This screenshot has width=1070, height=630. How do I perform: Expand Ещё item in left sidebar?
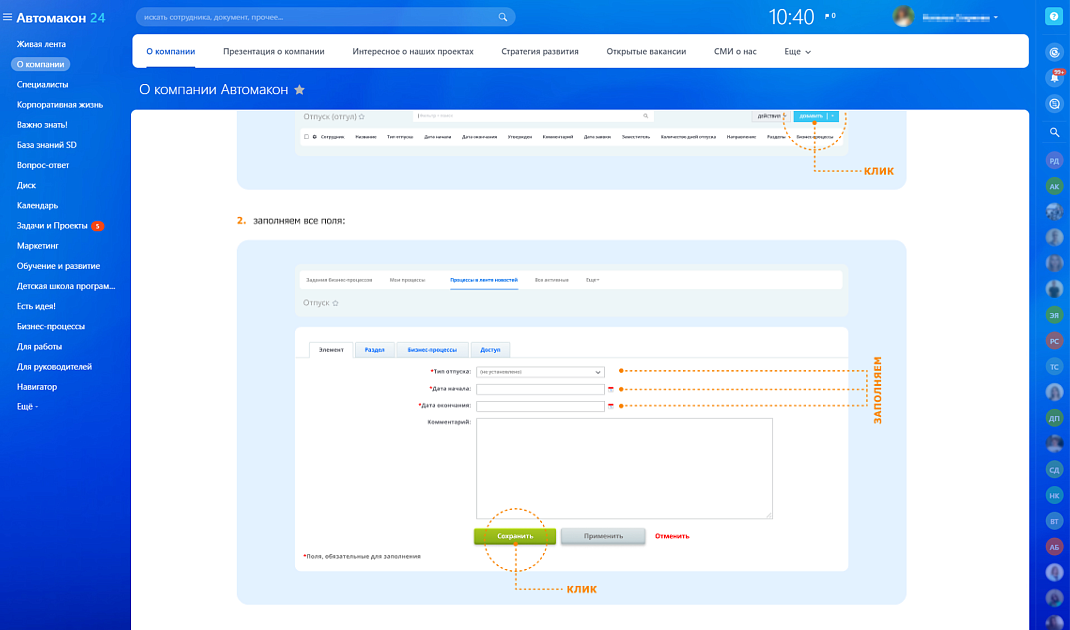(x=27, y=407)
